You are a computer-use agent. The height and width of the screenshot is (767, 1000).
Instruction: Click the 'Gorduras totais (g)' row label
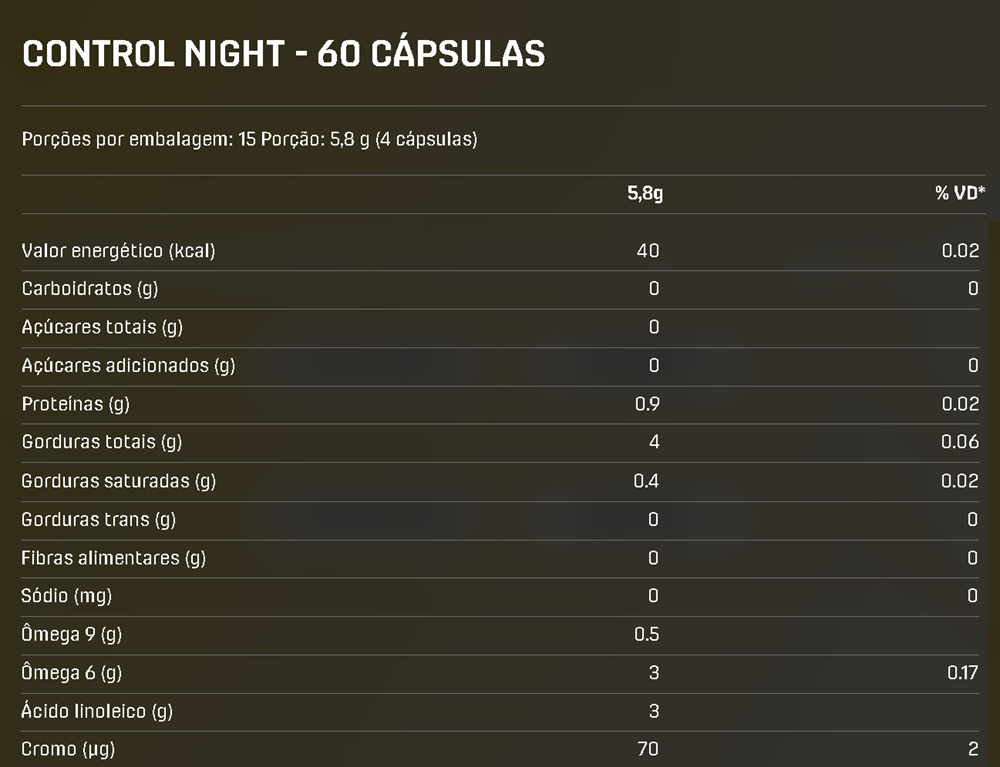click(x=102, y=442)
